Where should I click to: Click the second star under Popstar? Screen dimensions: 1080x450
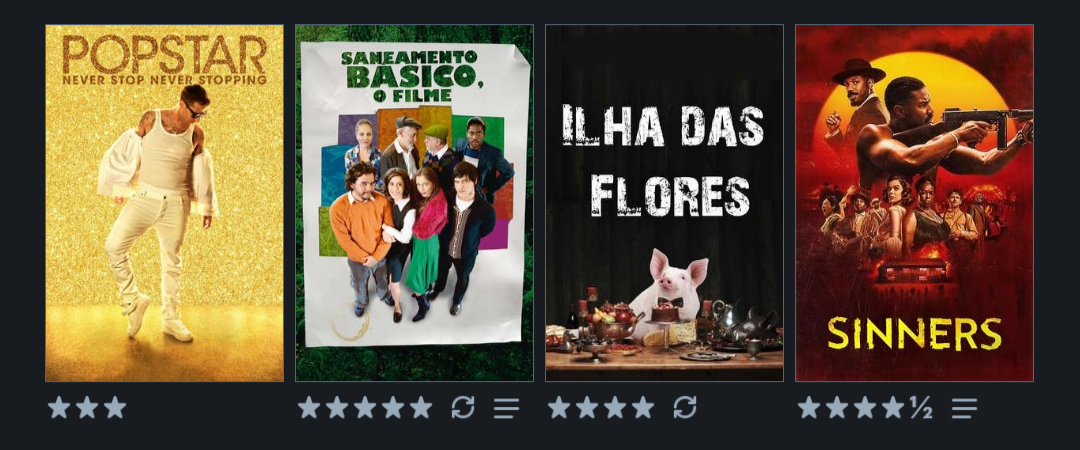click(x=87, y=407)
